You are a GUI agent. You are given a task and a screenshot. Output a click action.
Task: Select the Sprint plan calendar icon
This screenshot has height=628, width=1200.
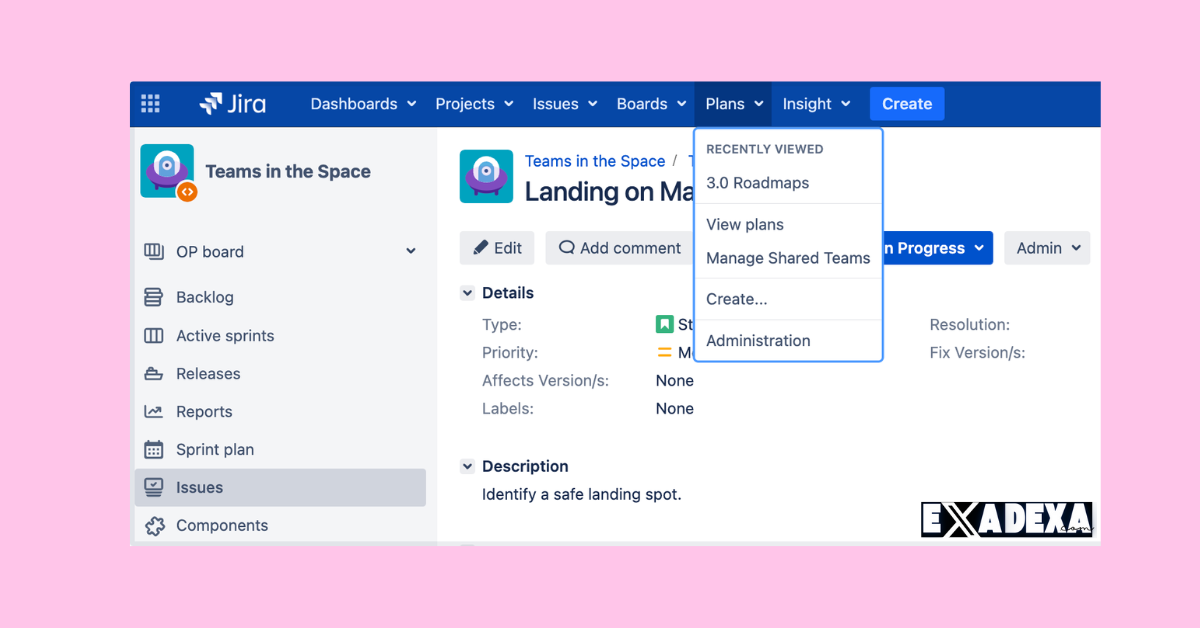pos(154,449)
